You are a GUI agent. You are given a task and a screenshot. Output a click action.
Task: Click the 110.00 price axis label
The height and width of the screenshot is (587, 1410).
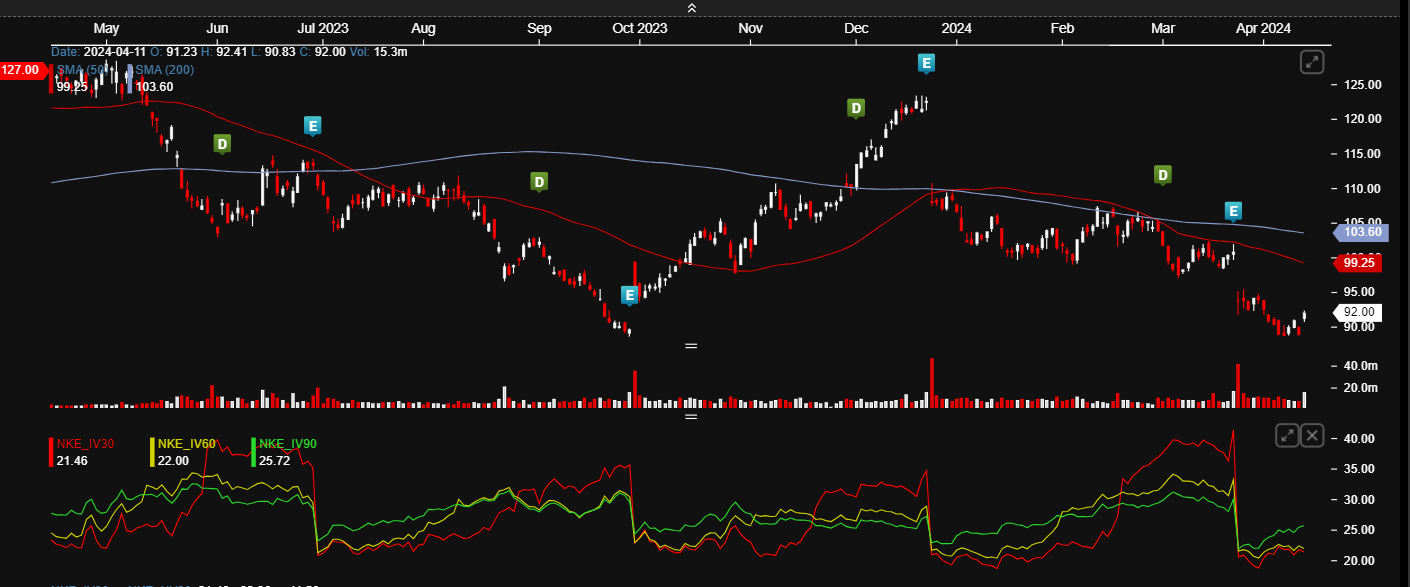1364,188
